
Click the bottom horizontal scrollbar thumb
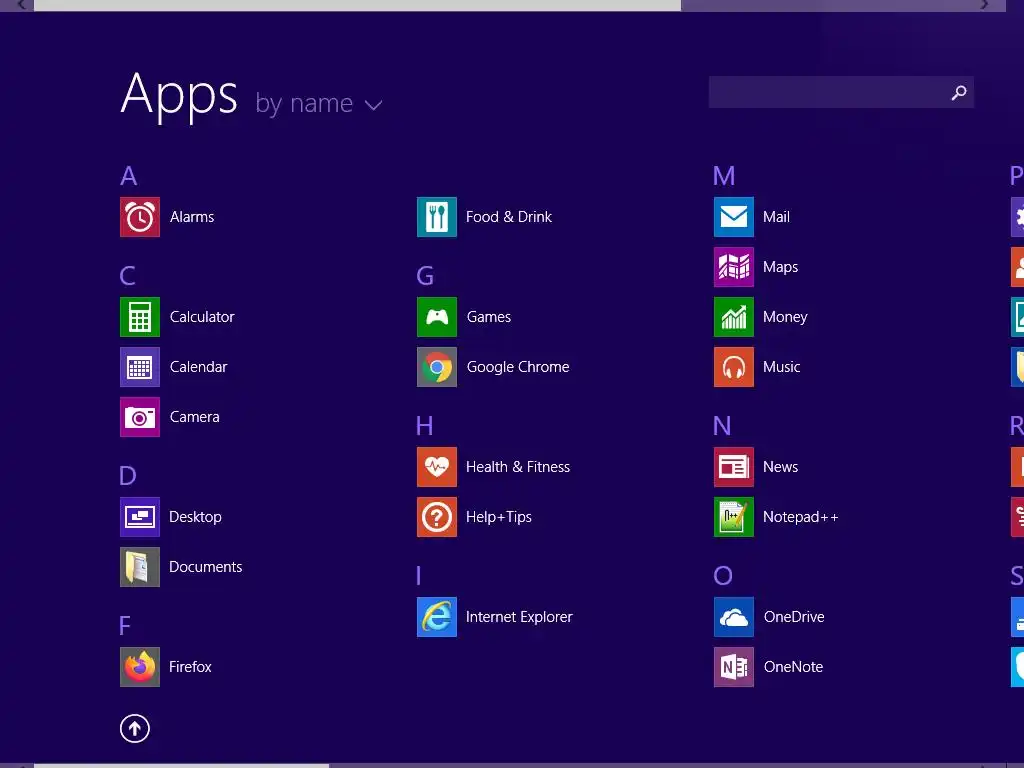click(x=182, y=765)
